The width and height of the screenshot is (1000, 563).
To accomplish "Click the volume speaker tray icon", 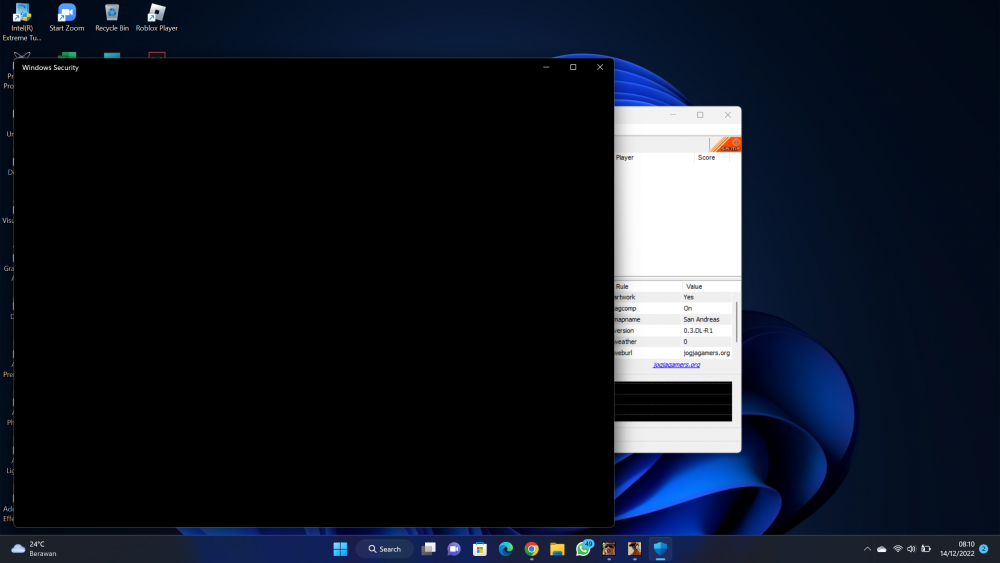I will coord(911,549).
